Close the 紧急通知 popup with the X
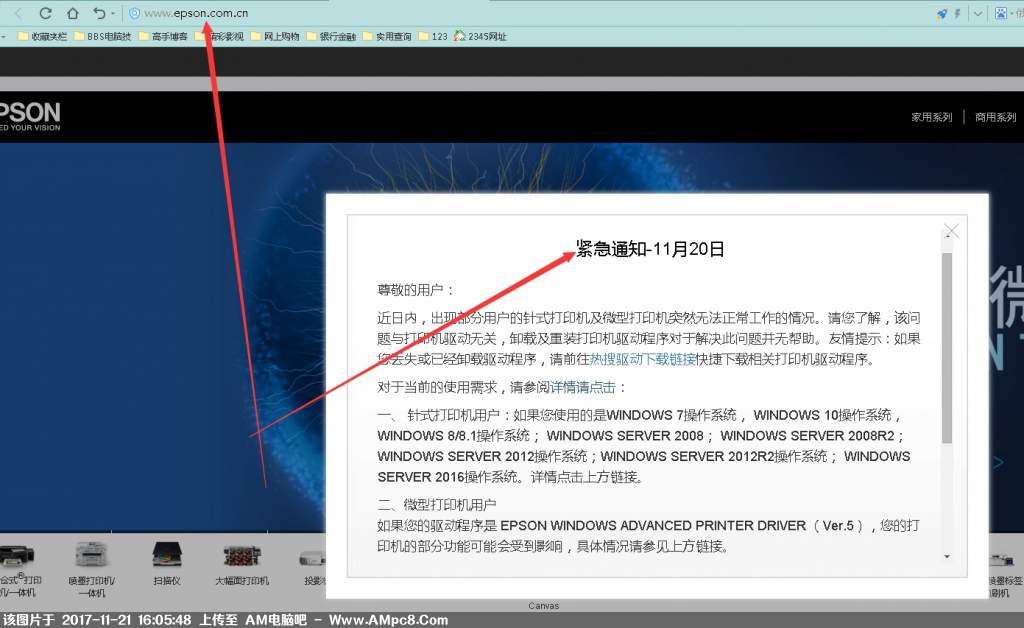The width and height of the screenshot is (1024, 628). coord(952,230)
